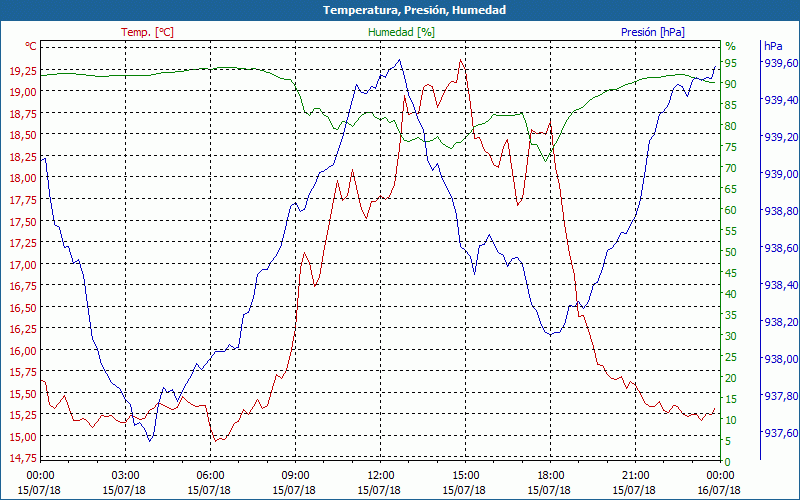Click pressure axis value '938,40'
Viewport: 800px width, 500px height.
point(780,285)
